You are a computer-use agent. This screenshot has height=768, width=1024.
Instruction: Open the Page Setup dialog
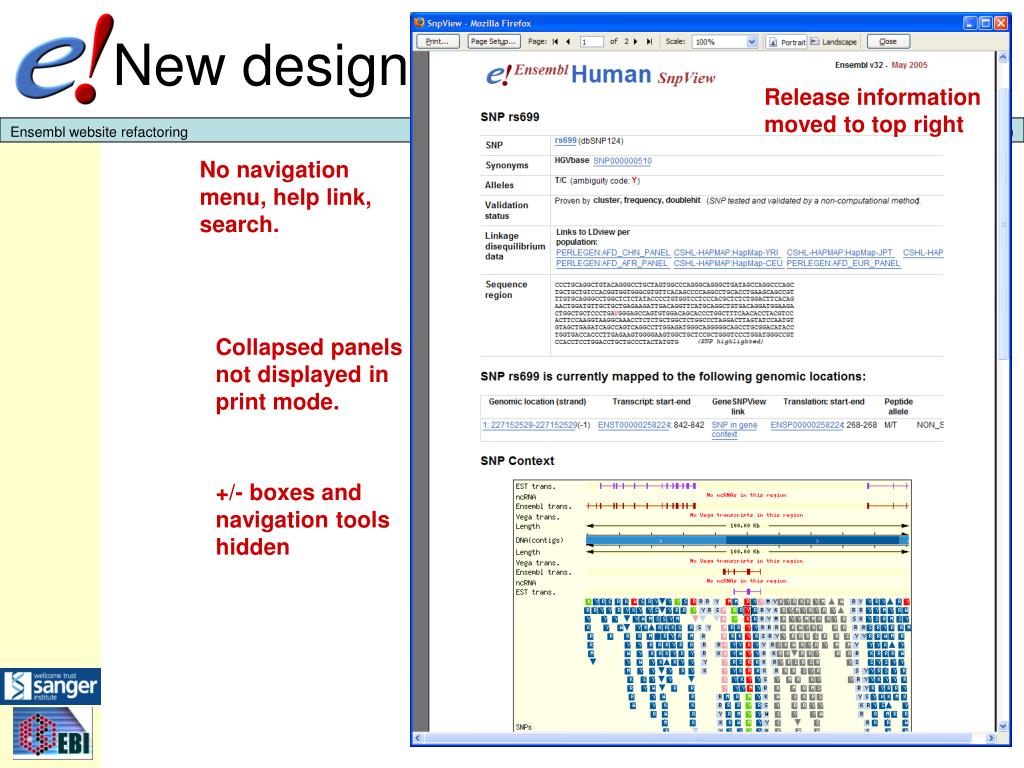[494, 42]
